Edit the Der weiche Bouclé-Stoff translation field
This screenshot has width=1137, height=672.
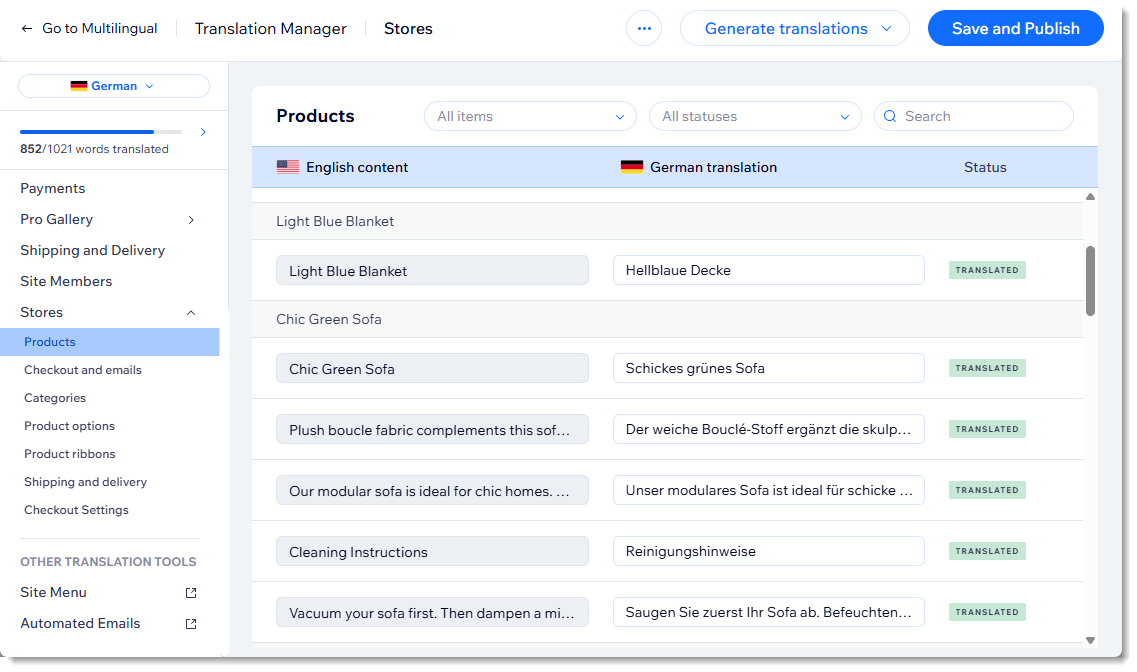[x=769, y=429]
